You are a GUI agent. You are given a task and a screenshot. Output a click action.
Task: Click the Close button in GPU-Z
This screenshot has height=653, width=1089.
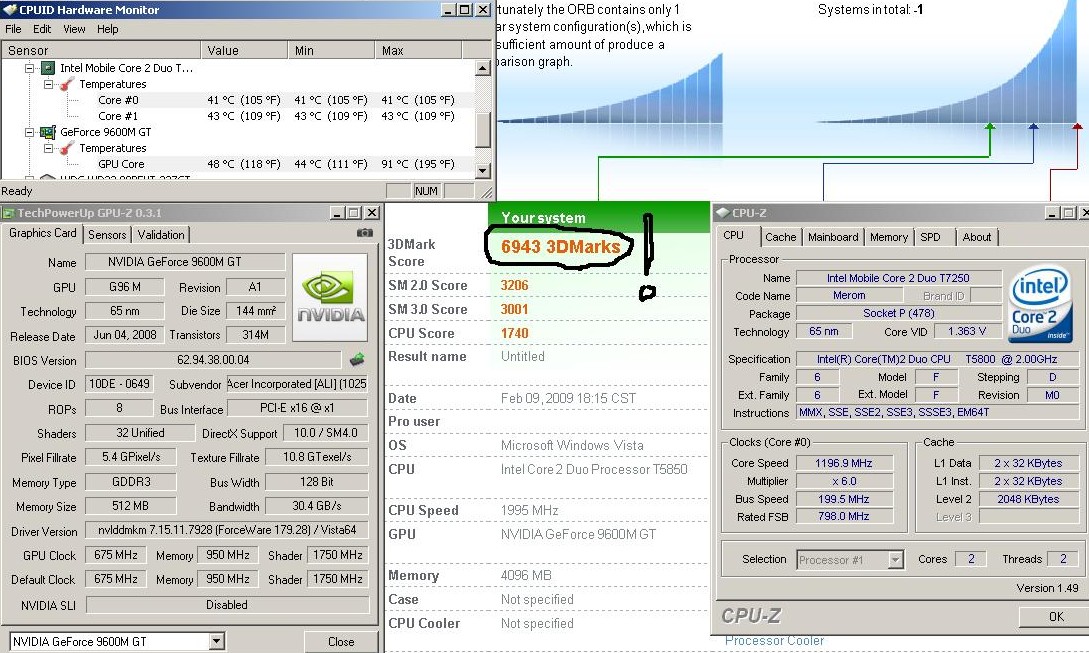[341, 641]
